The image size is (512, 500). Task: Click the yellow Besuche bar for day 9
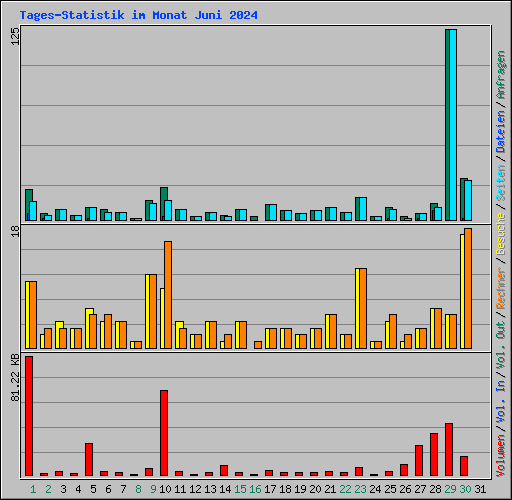(x=147, y=312)
